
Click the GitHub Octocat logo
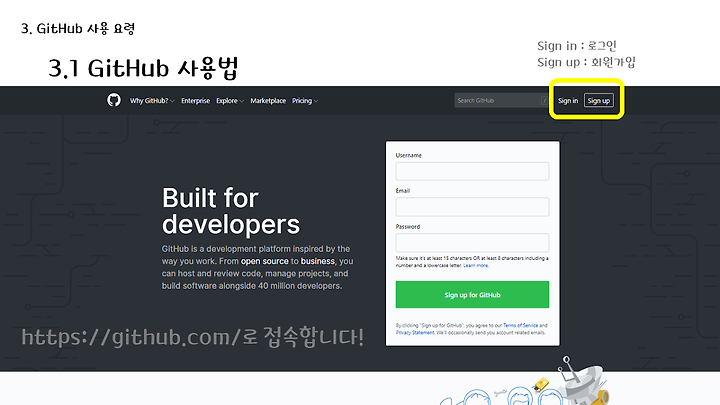click(114, 100)
